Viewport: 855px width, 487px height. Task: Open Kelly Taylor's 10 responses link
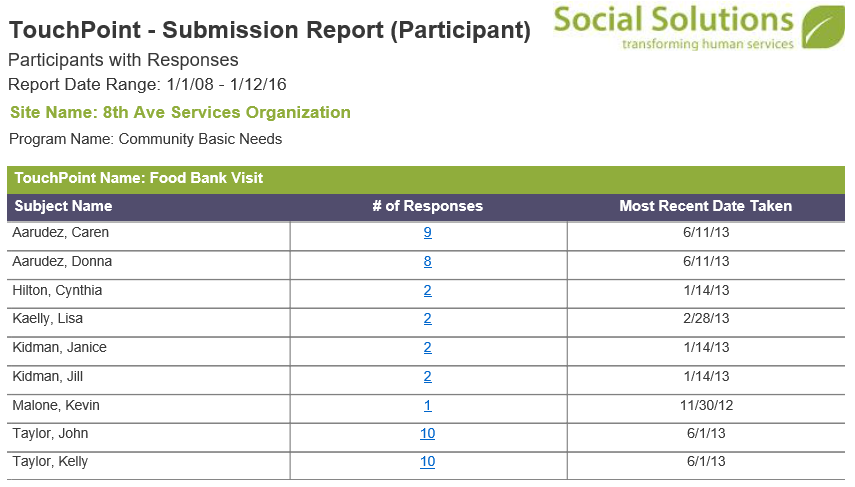428,462
